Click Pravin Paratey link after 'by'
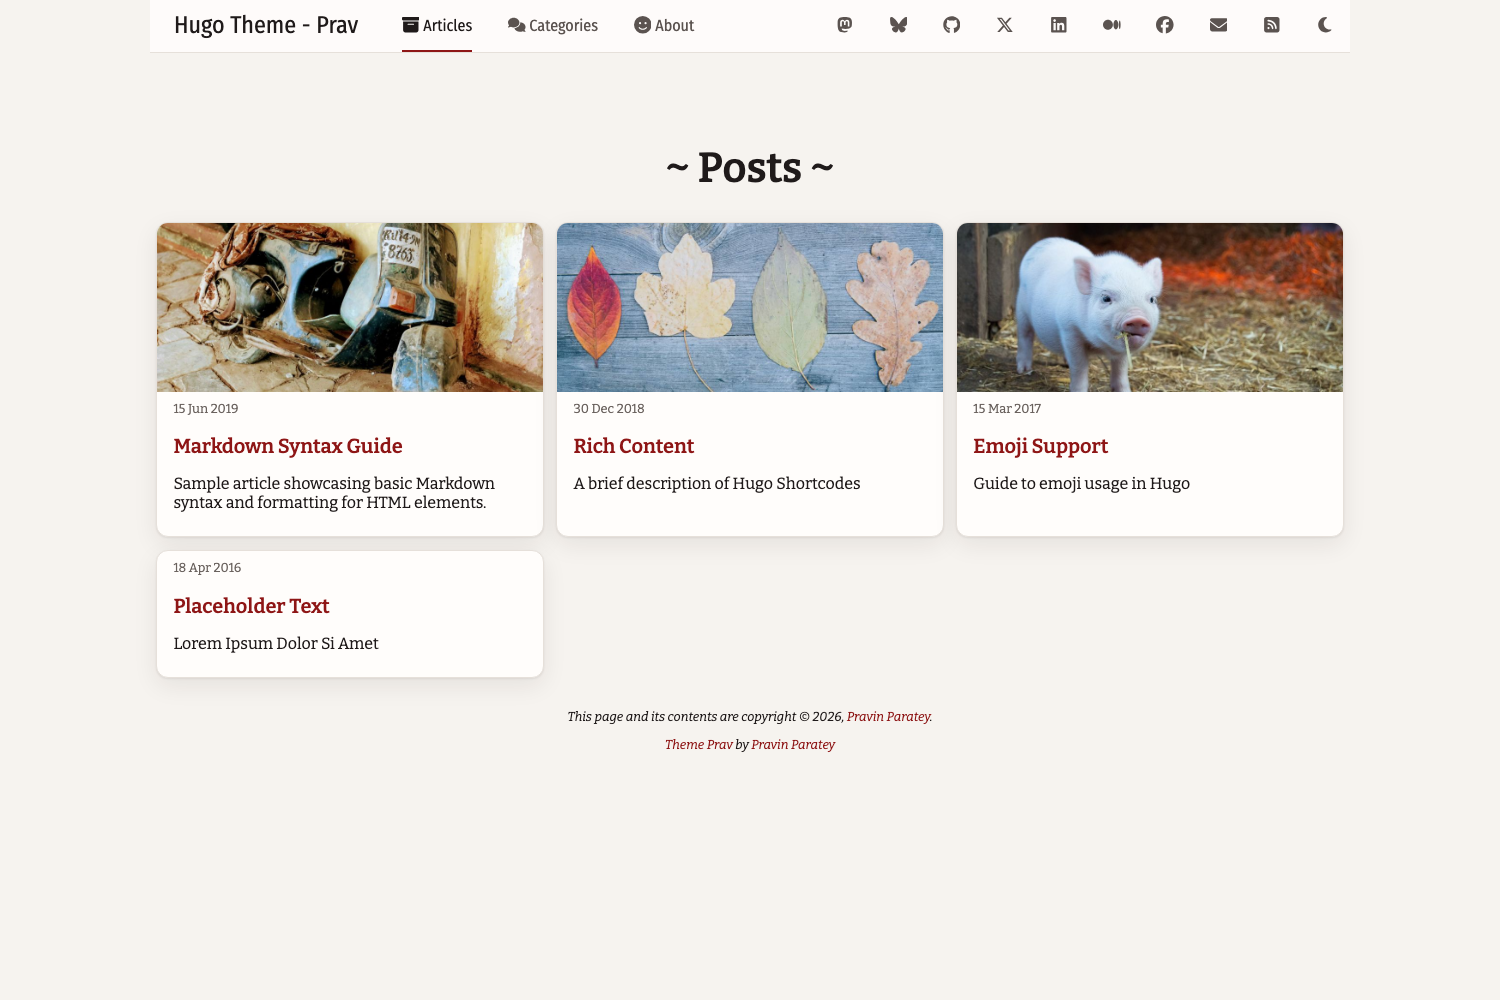 (x=793, y=744)
